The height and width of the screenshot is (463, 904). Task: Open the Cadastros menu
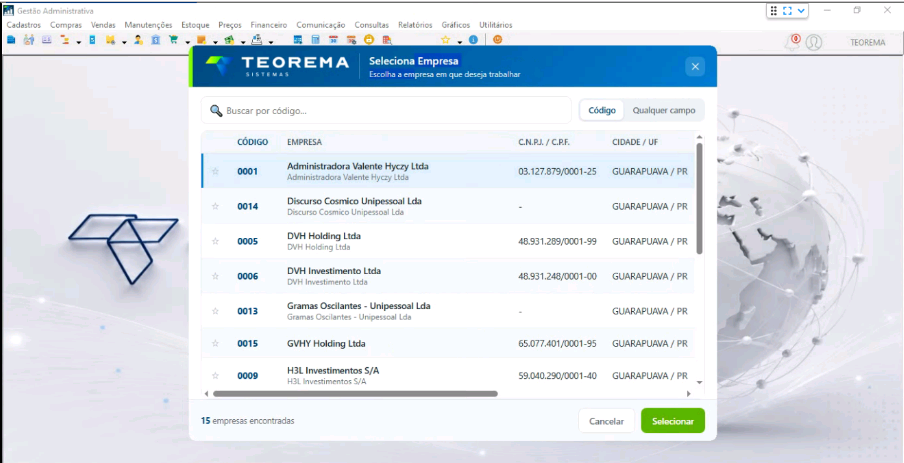click(24, 25)
